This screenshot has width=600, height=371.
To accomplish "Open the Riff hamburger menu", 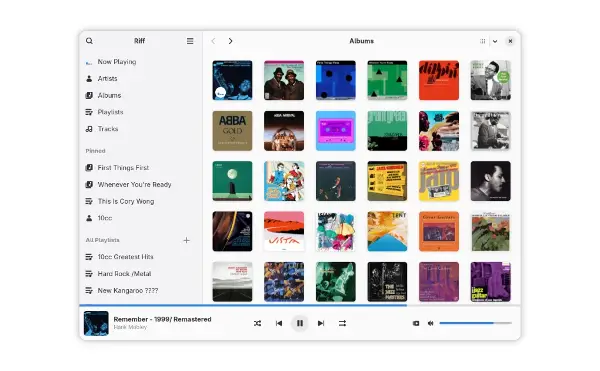I will pos(190,41).
